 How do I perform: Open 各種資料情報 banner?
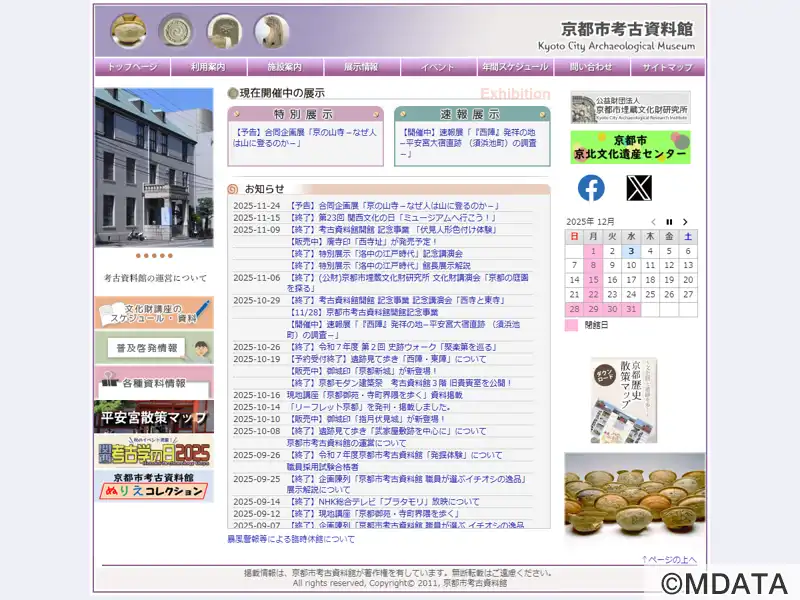point(154,382)
